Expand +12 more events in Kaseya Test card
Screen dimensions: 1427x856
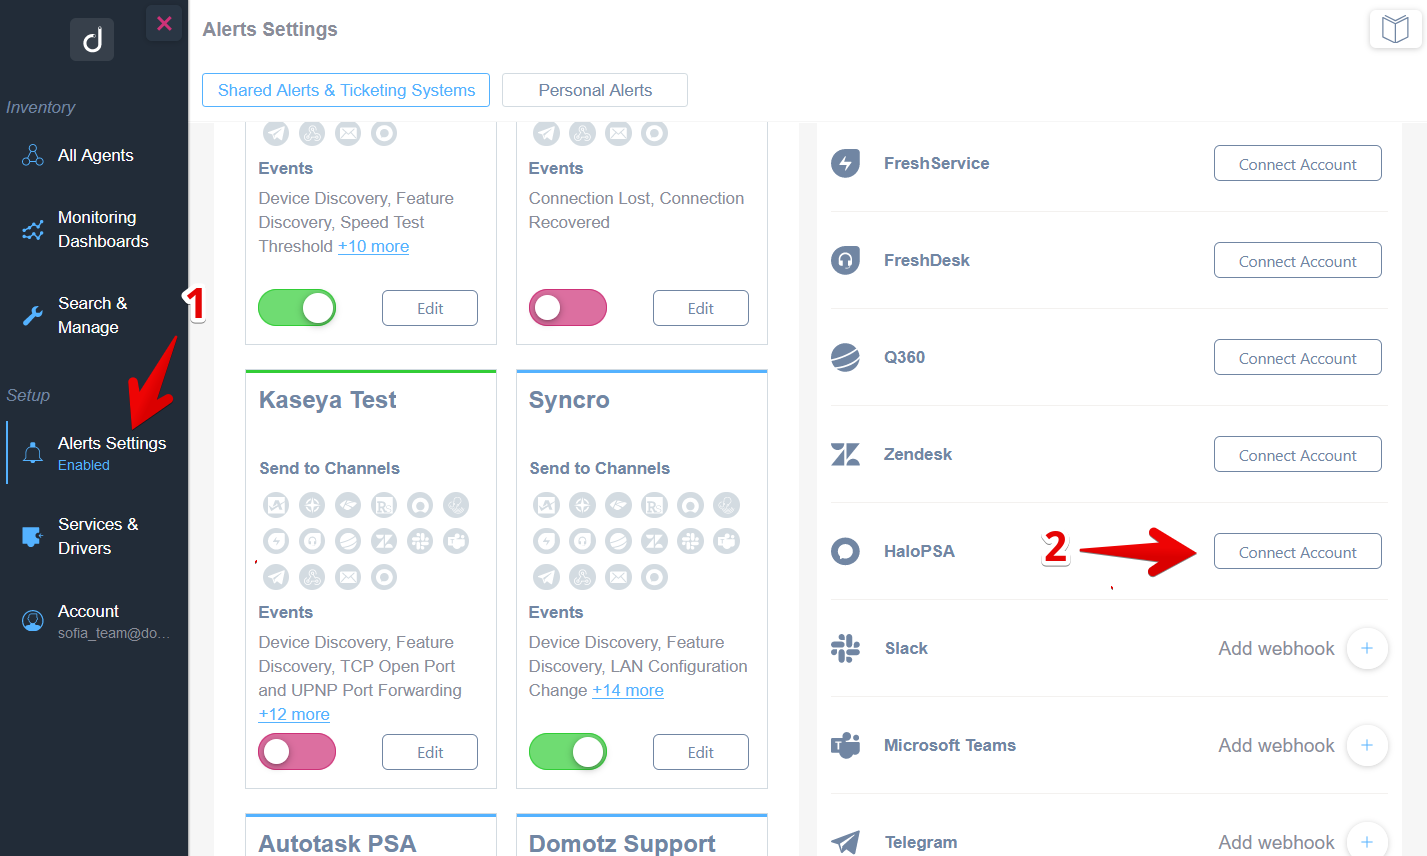point(293,714)
